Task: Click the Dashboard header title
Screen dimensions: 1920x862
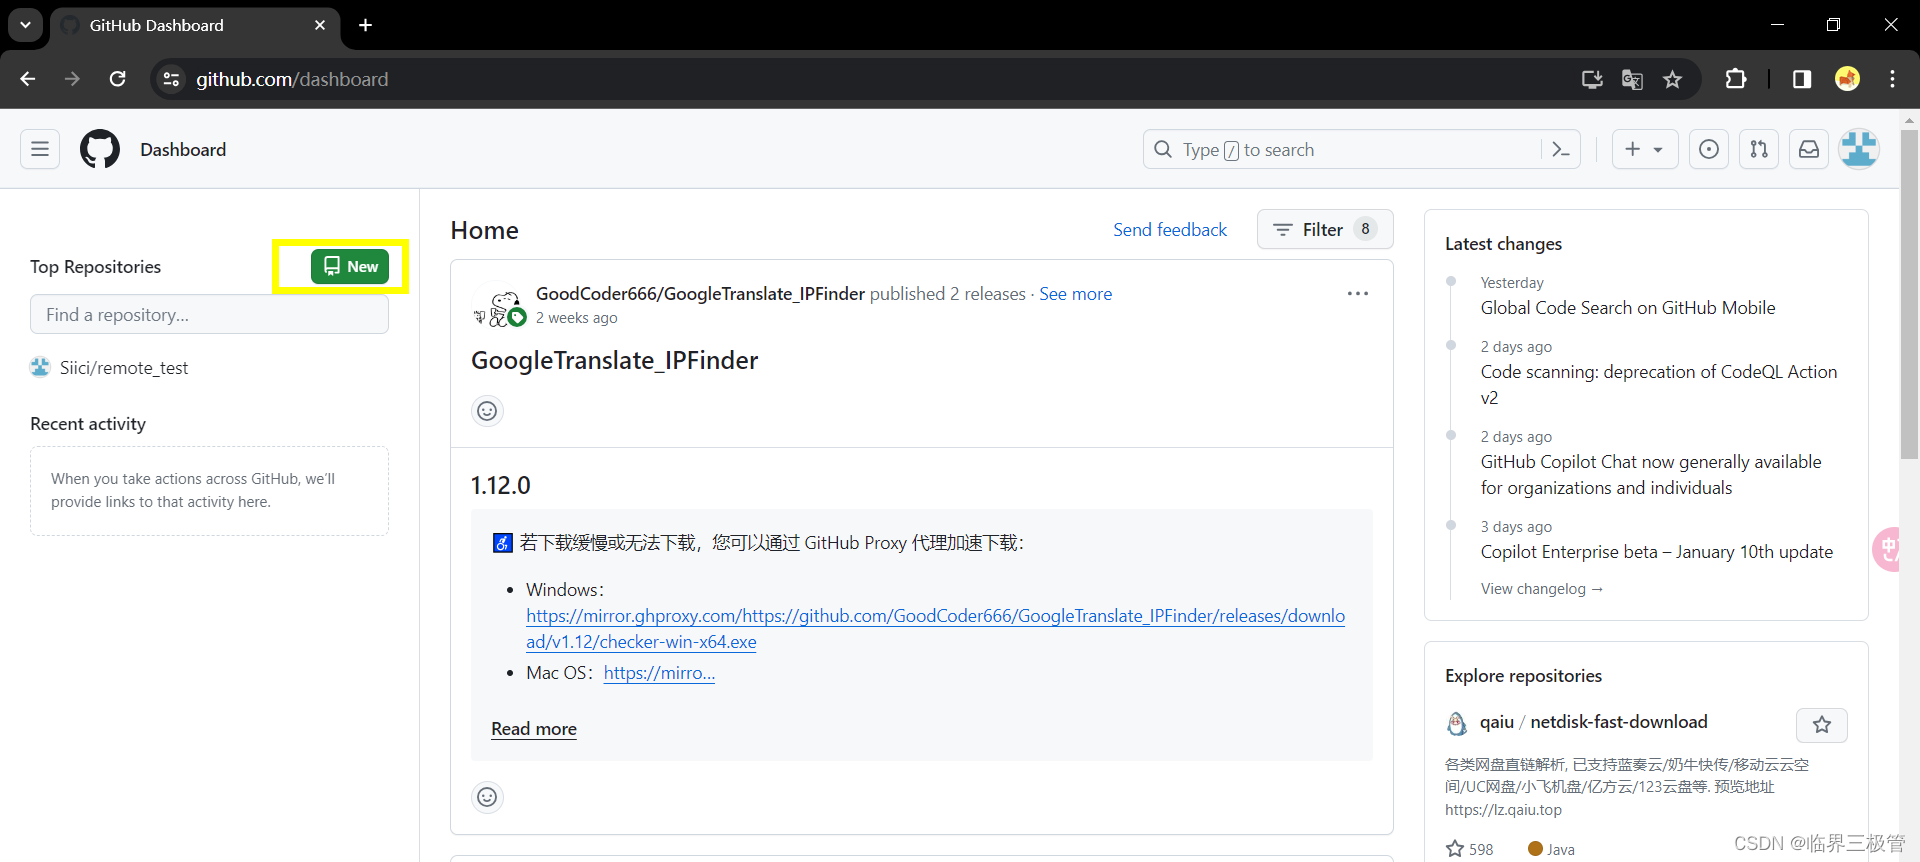Action: (x=183, y=149)
